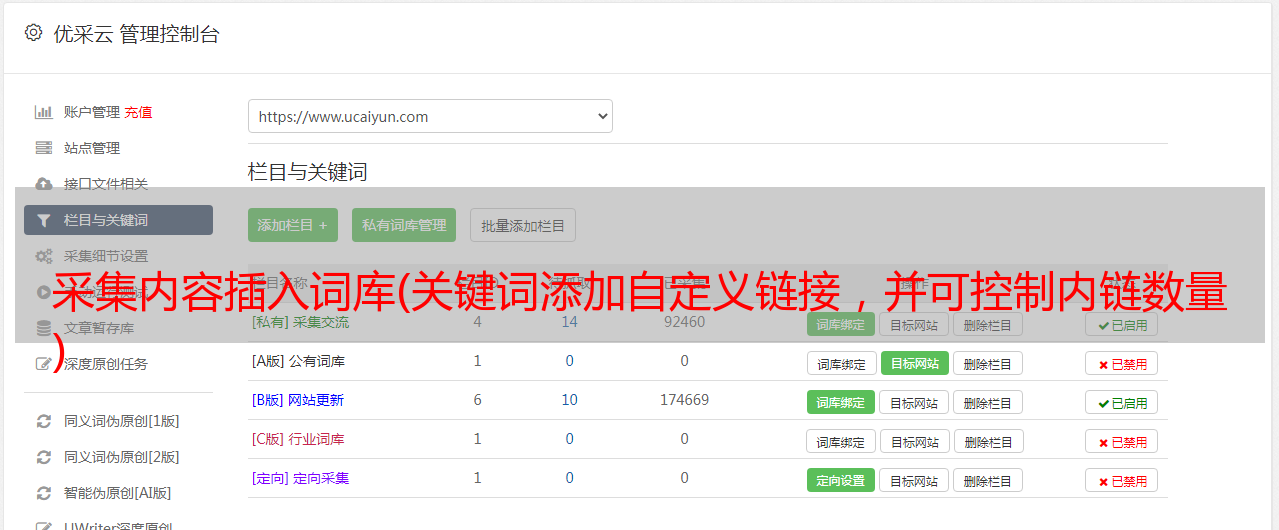Click the refresh icon of 智能伪原创[AI版]
The height and width of the screenshot is (530, 1279).
click(43, 493)
